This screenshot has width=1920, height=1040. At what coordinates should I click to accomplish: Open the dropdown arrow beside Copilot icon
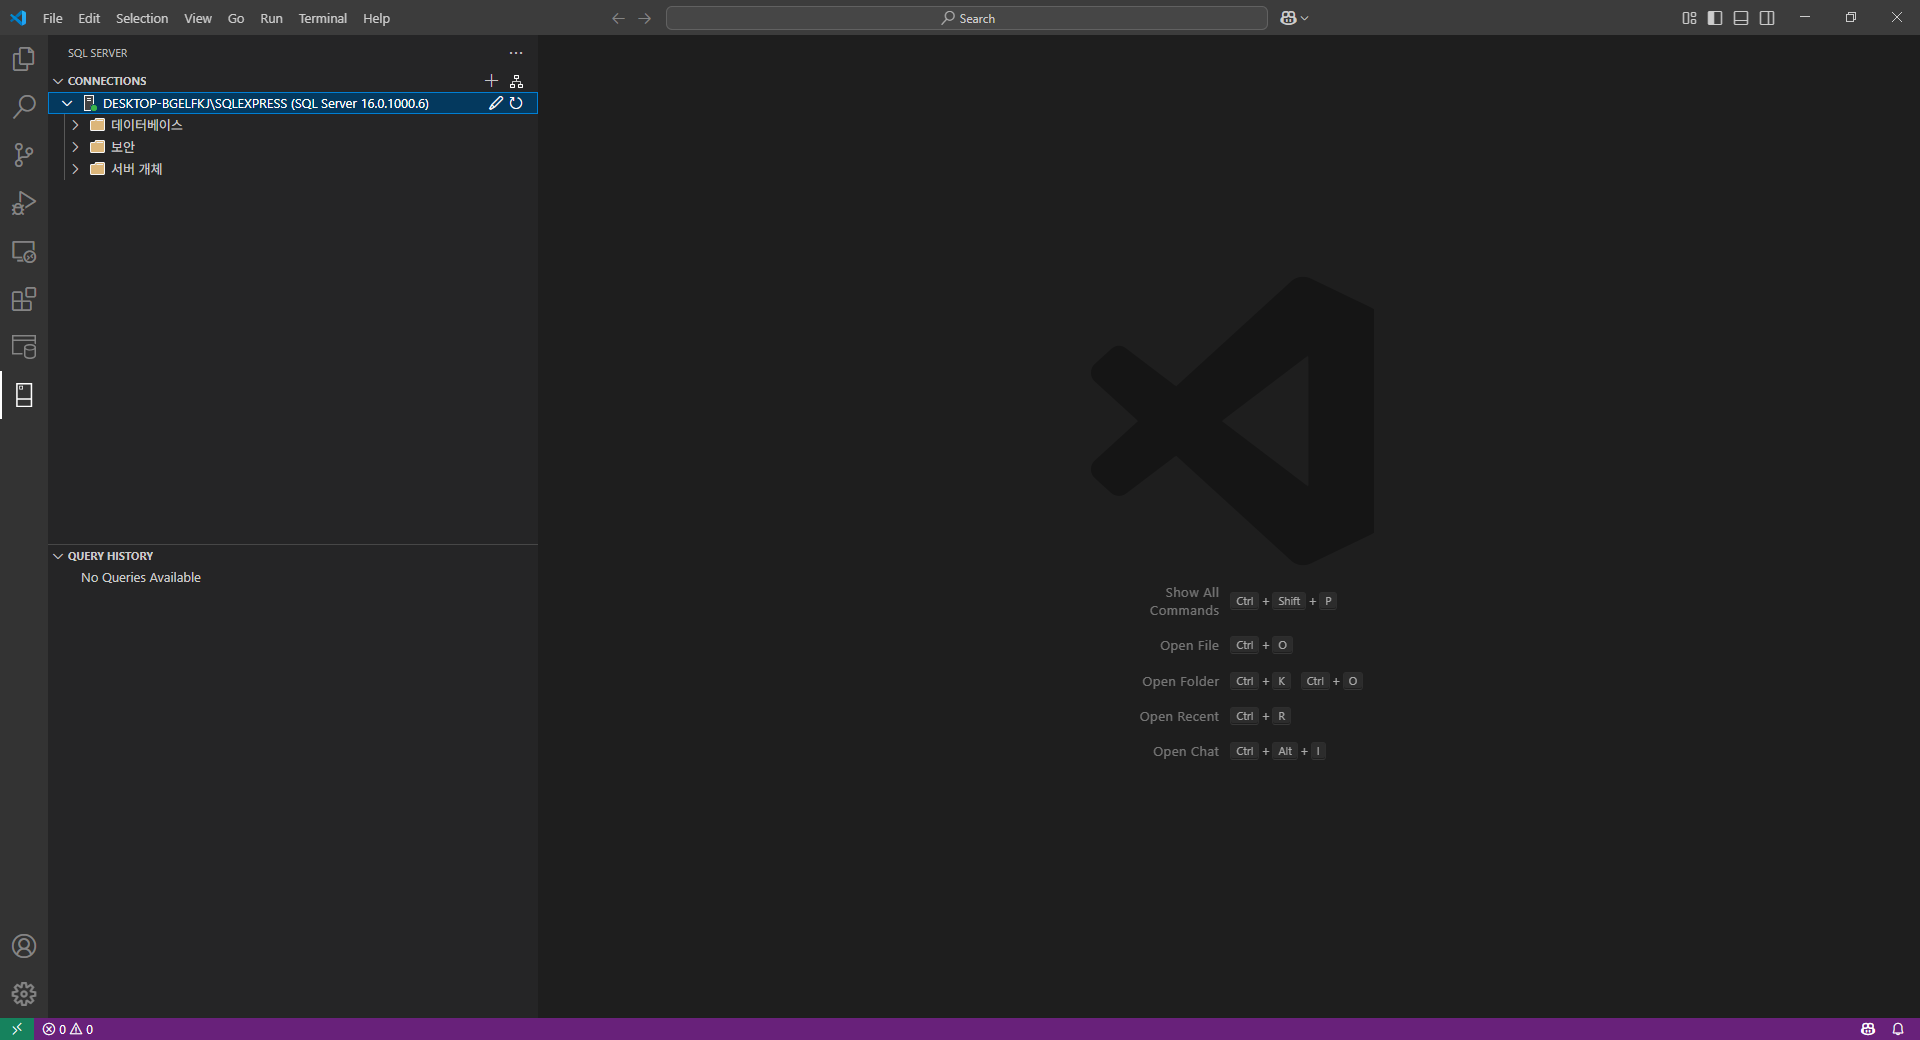[1304, 18]
